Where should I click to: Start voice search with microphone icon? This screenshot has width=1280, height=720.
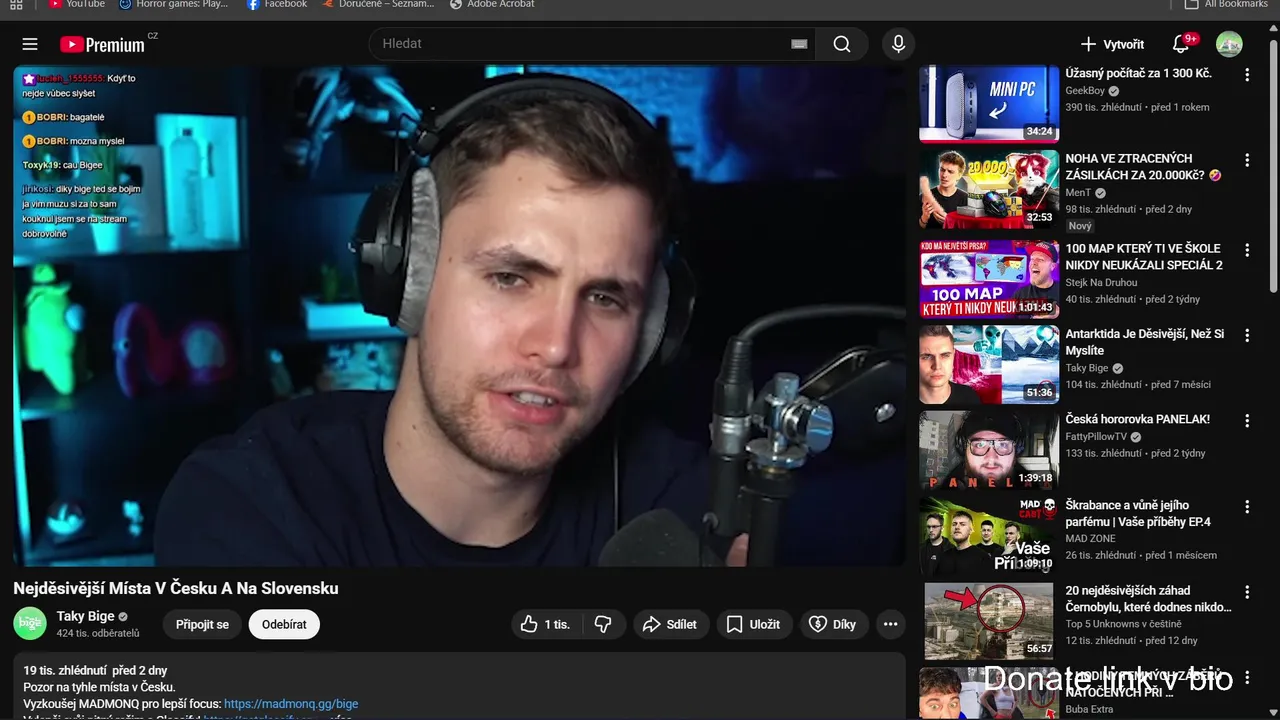[x=898, y=44]
